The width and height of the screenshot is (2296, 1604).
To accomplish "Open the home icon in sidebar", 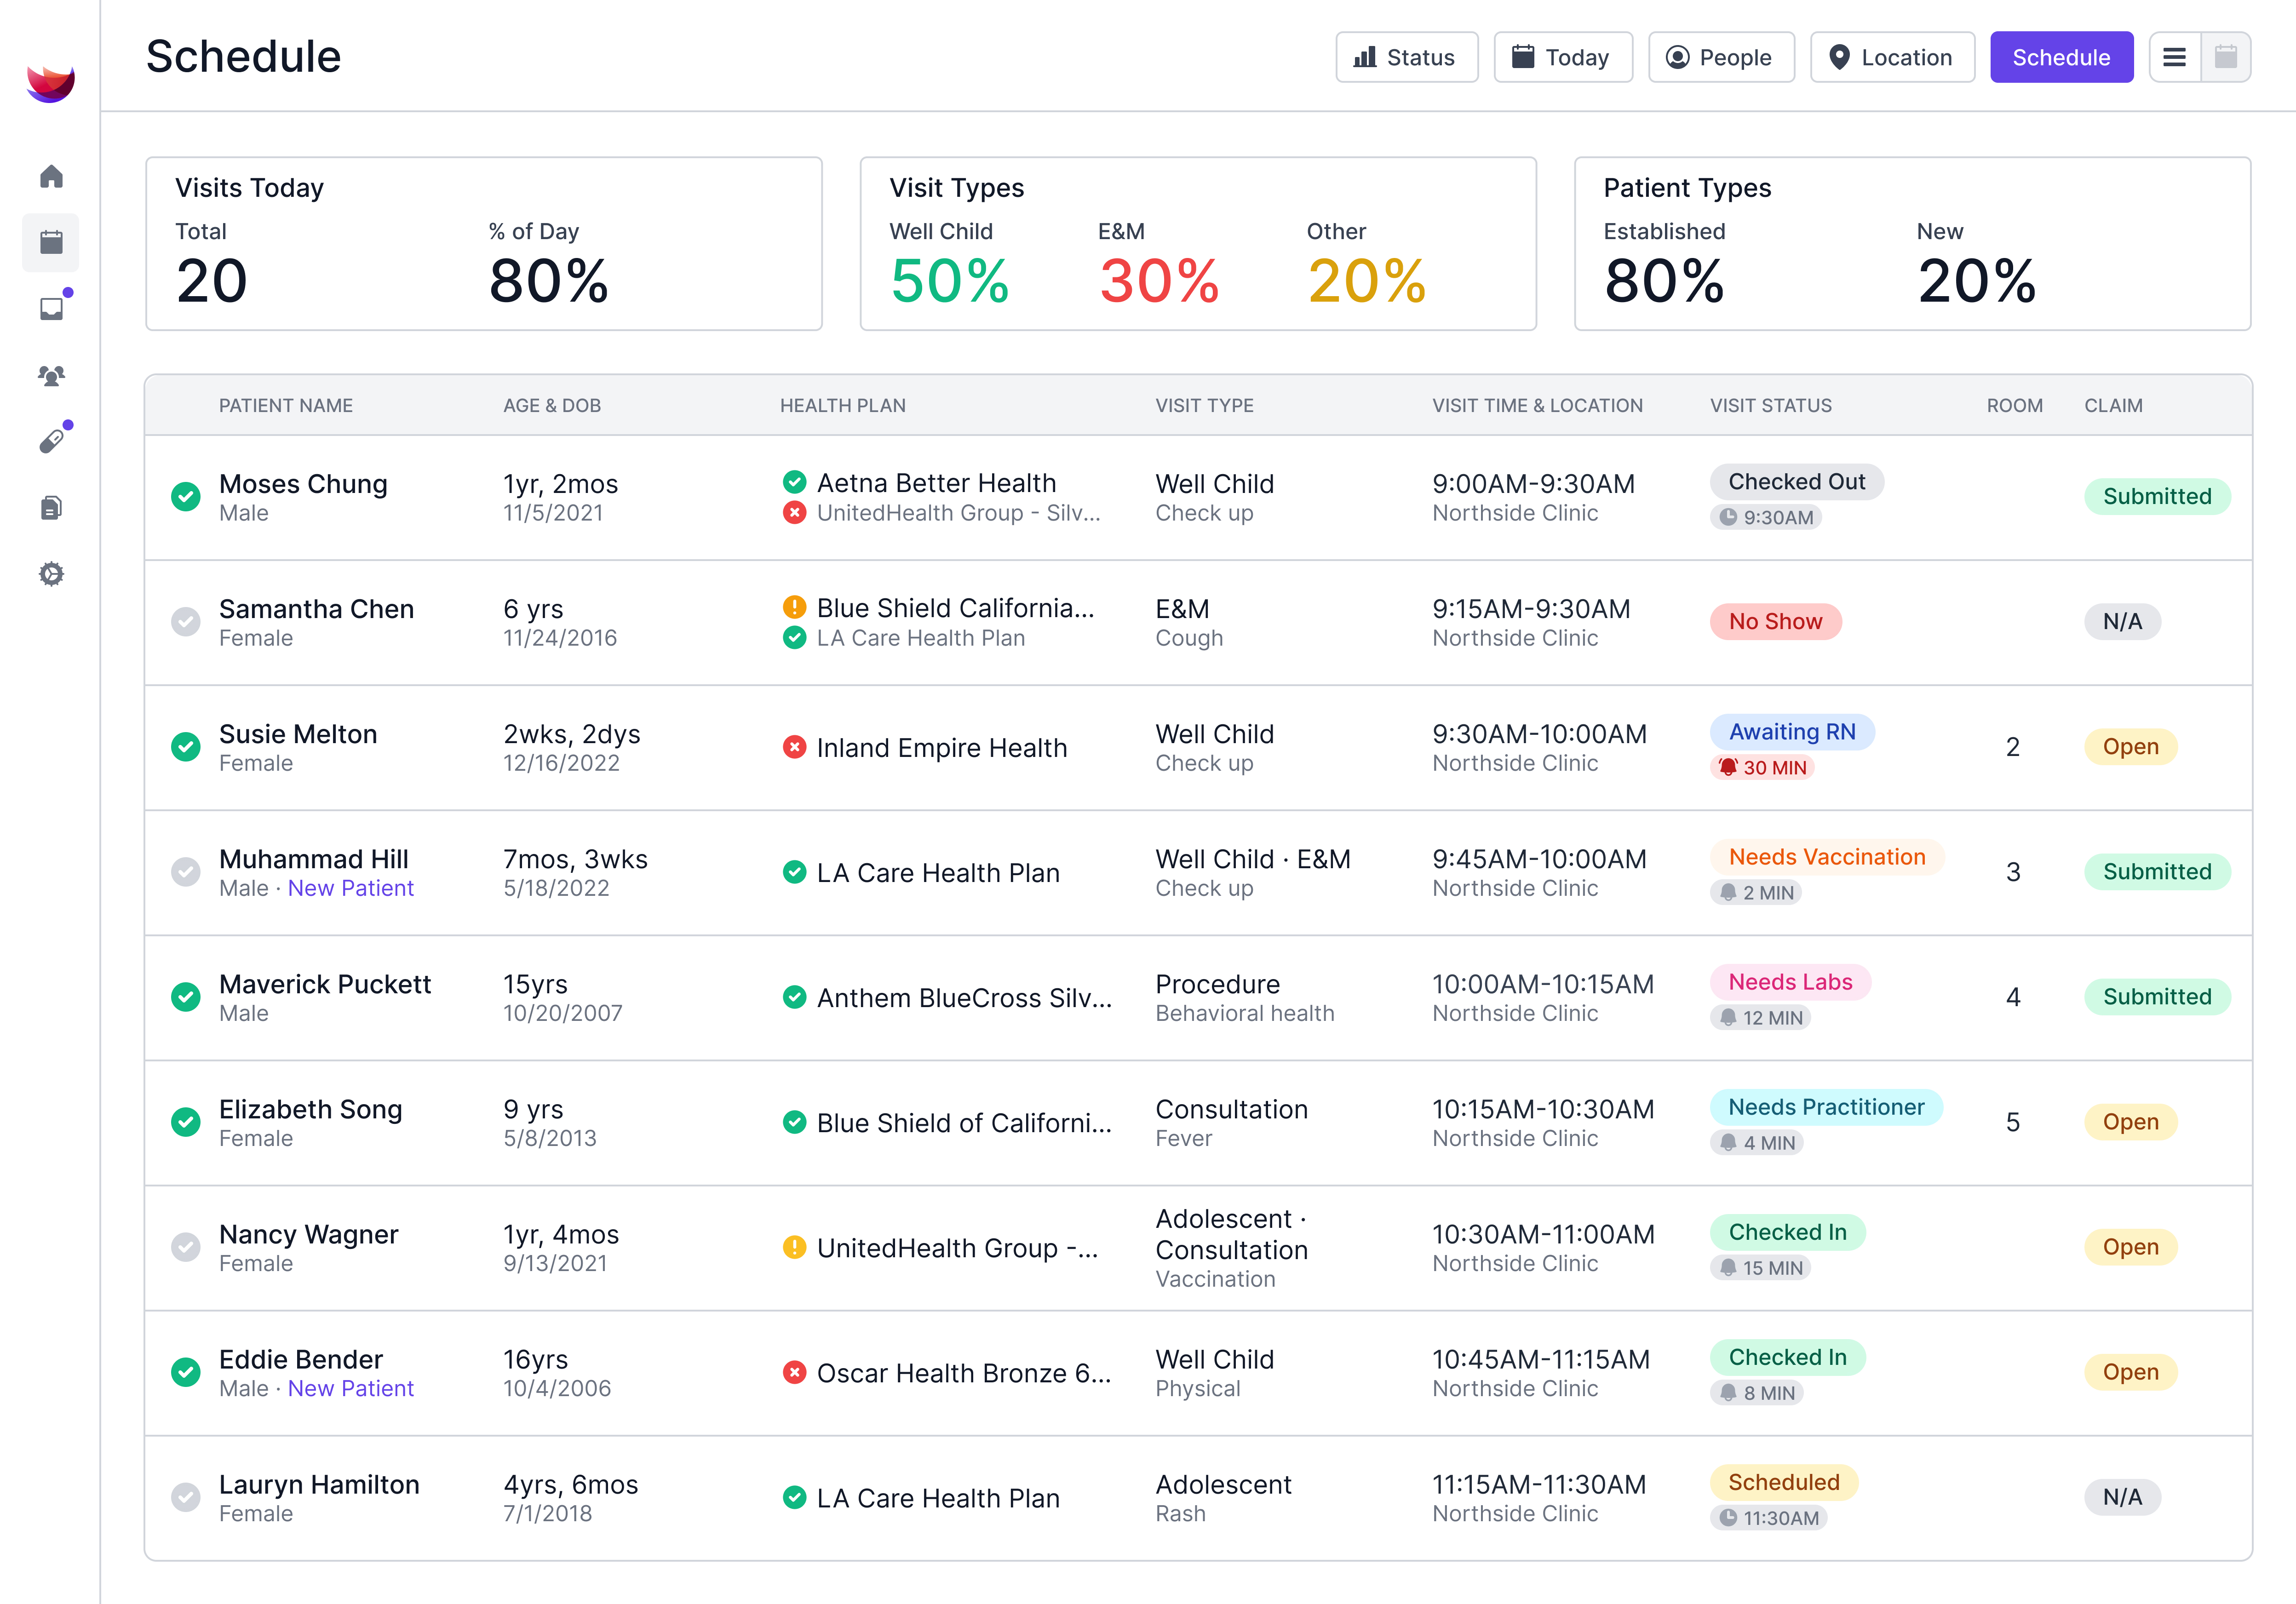I will [x=51, y=177].
